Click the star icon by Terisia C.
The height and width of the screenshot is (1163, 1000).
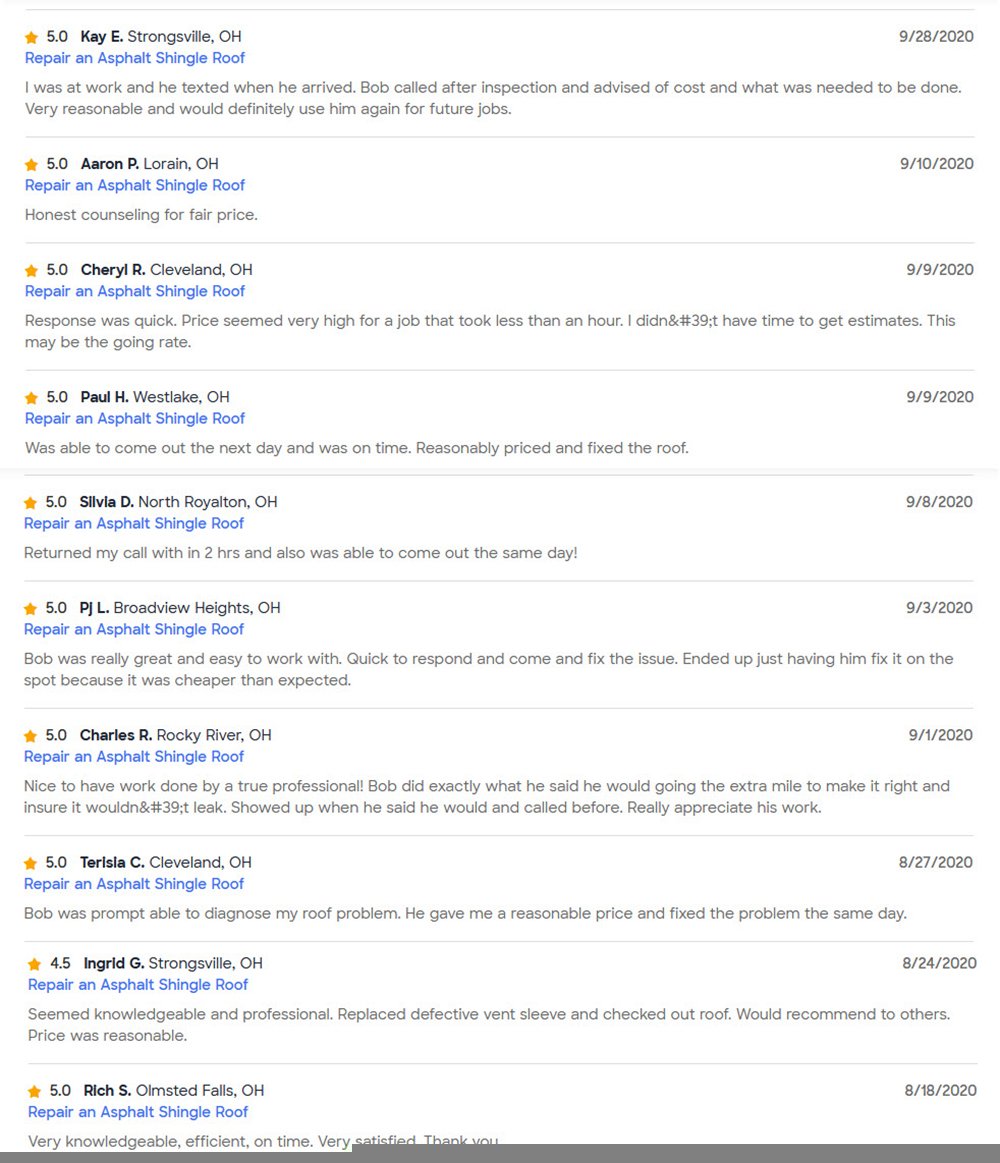pos(31,863)
